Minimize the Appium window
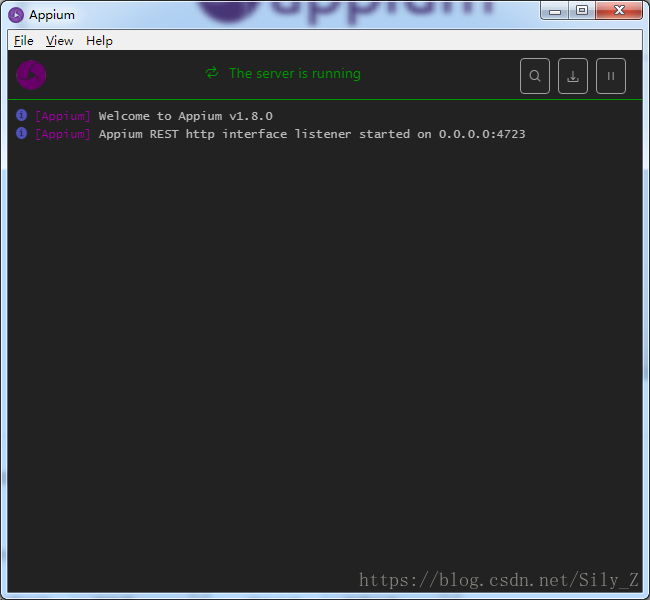650x600 pixels. (x=555, y=10)
